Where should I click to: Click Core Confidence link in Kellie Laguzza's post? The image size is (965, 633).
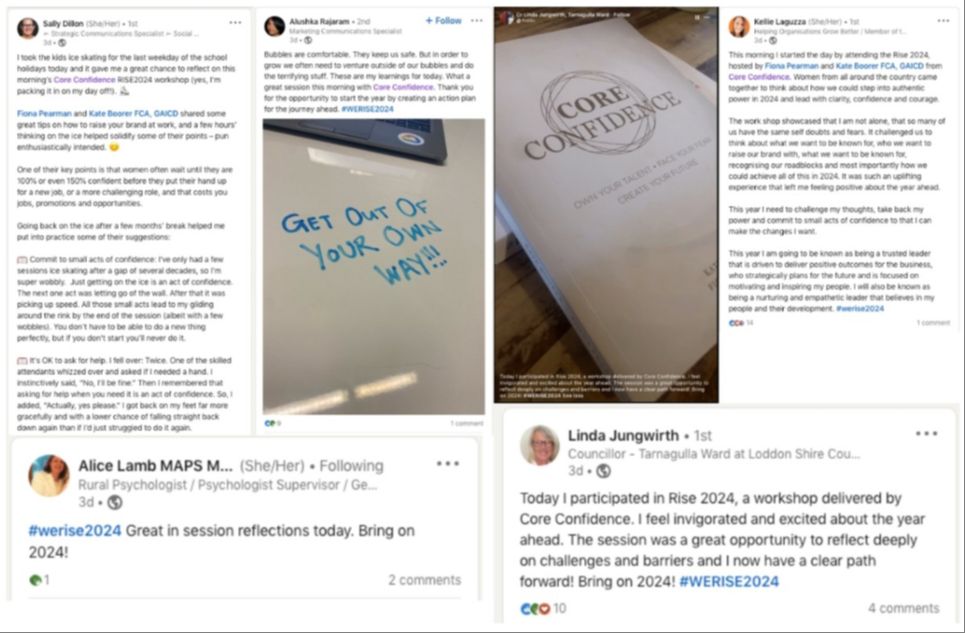759,77
